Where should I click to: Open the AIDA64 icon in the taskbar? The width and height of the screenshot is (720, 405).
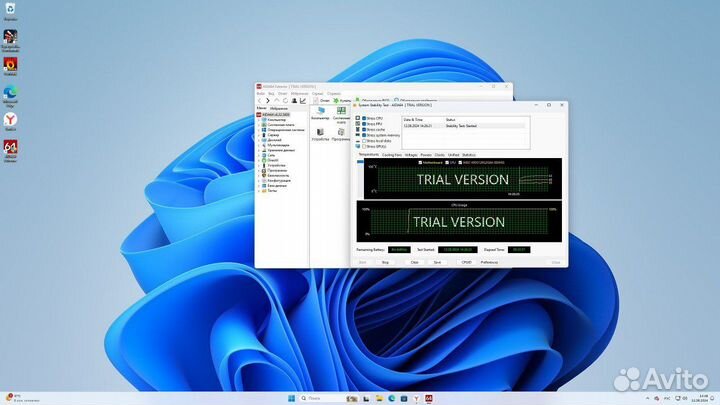[430, 397]
